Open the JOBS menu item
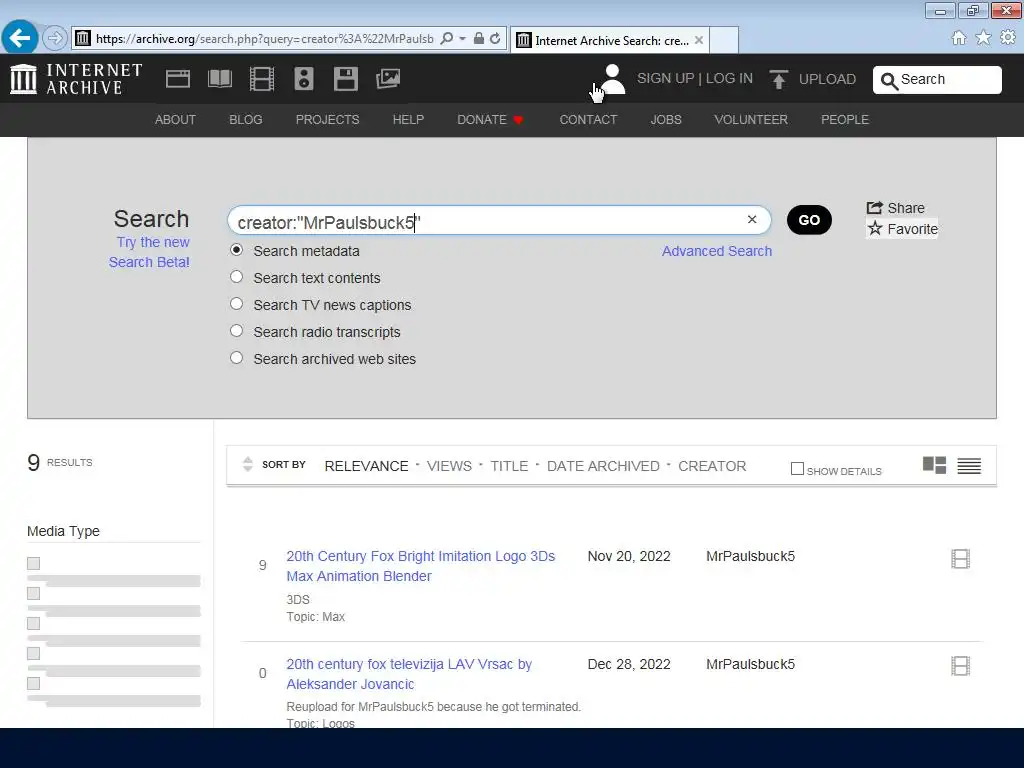The height and width of the screenshot is (768, 1024). [665, 120]
